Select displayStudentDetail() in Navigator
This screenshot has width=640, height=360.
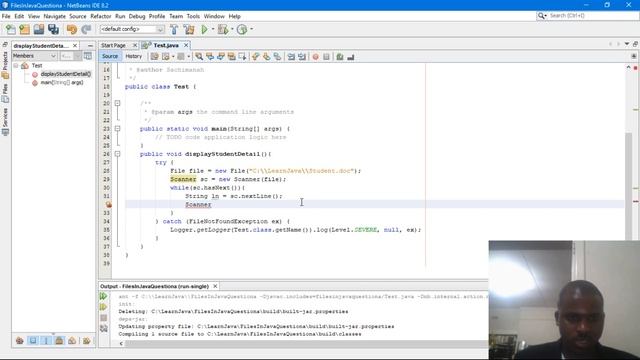[66, 74]
